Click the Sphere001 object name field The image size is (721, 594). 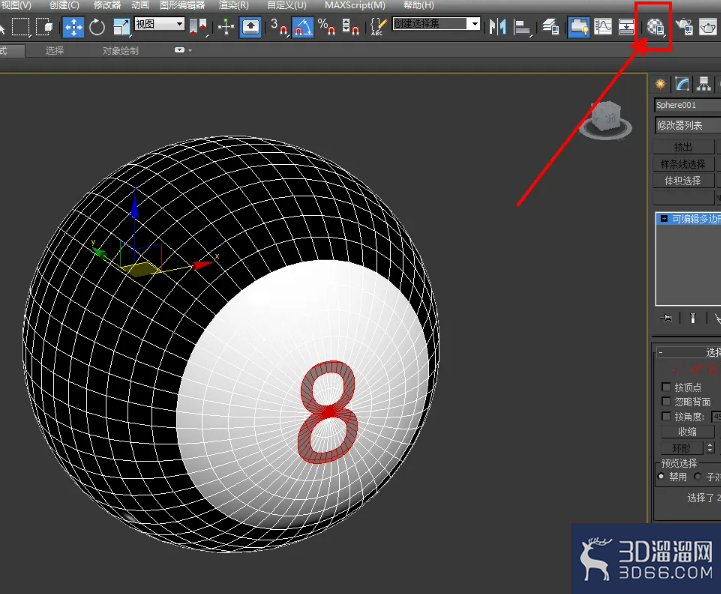click(x=688, y=105)
